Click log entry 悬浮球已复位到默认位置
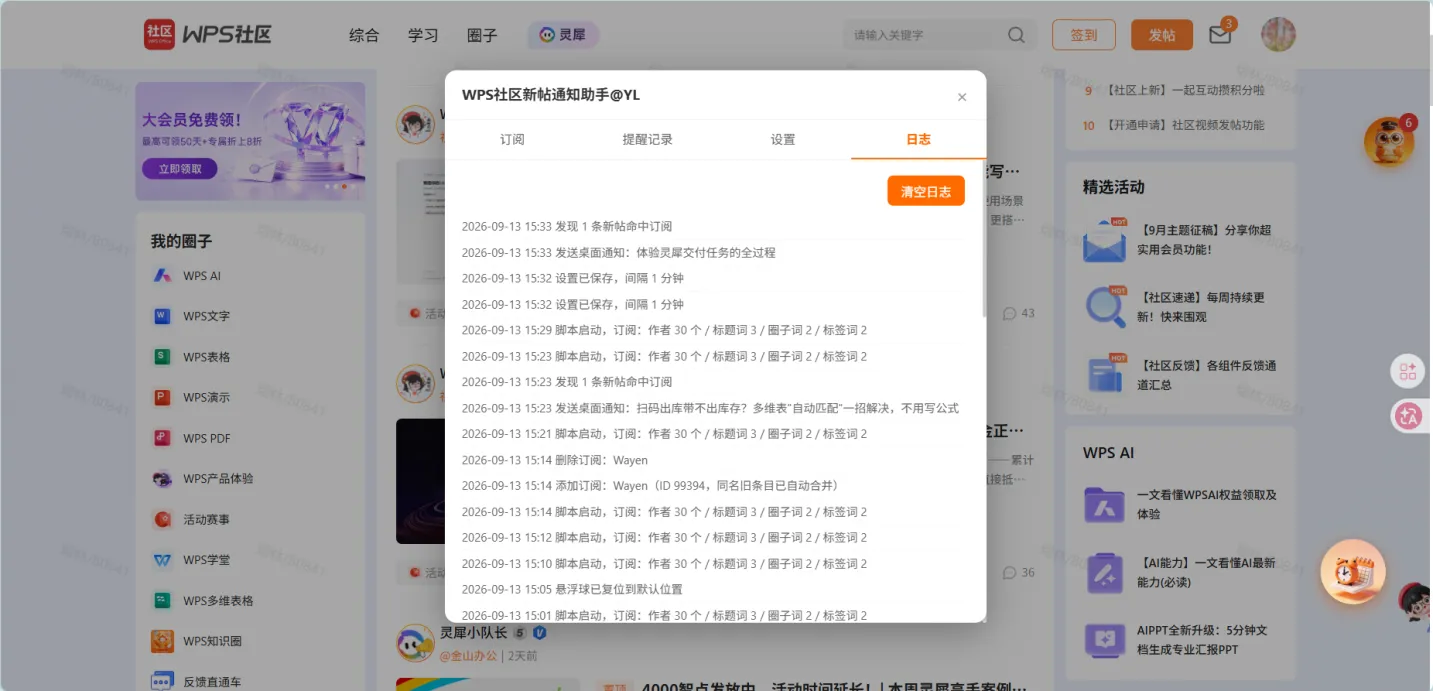The height and width of the screenshot is (691, 1433). [x=572, y=589]
